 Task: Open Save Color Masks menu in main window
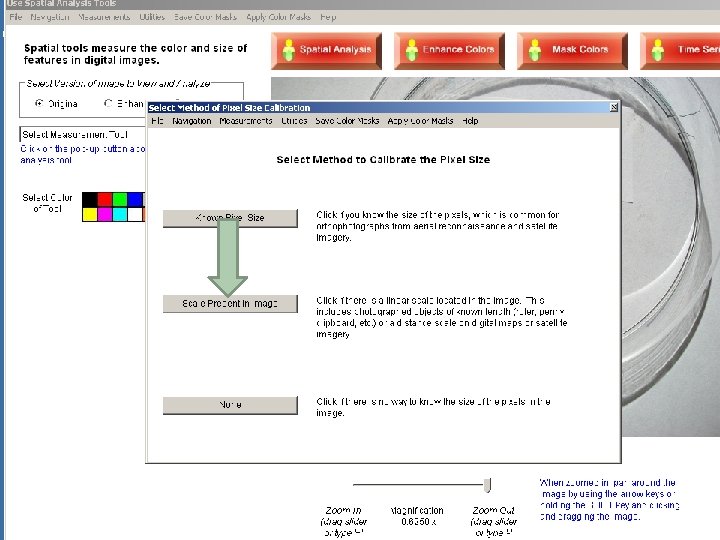click(x=205, y=17)
